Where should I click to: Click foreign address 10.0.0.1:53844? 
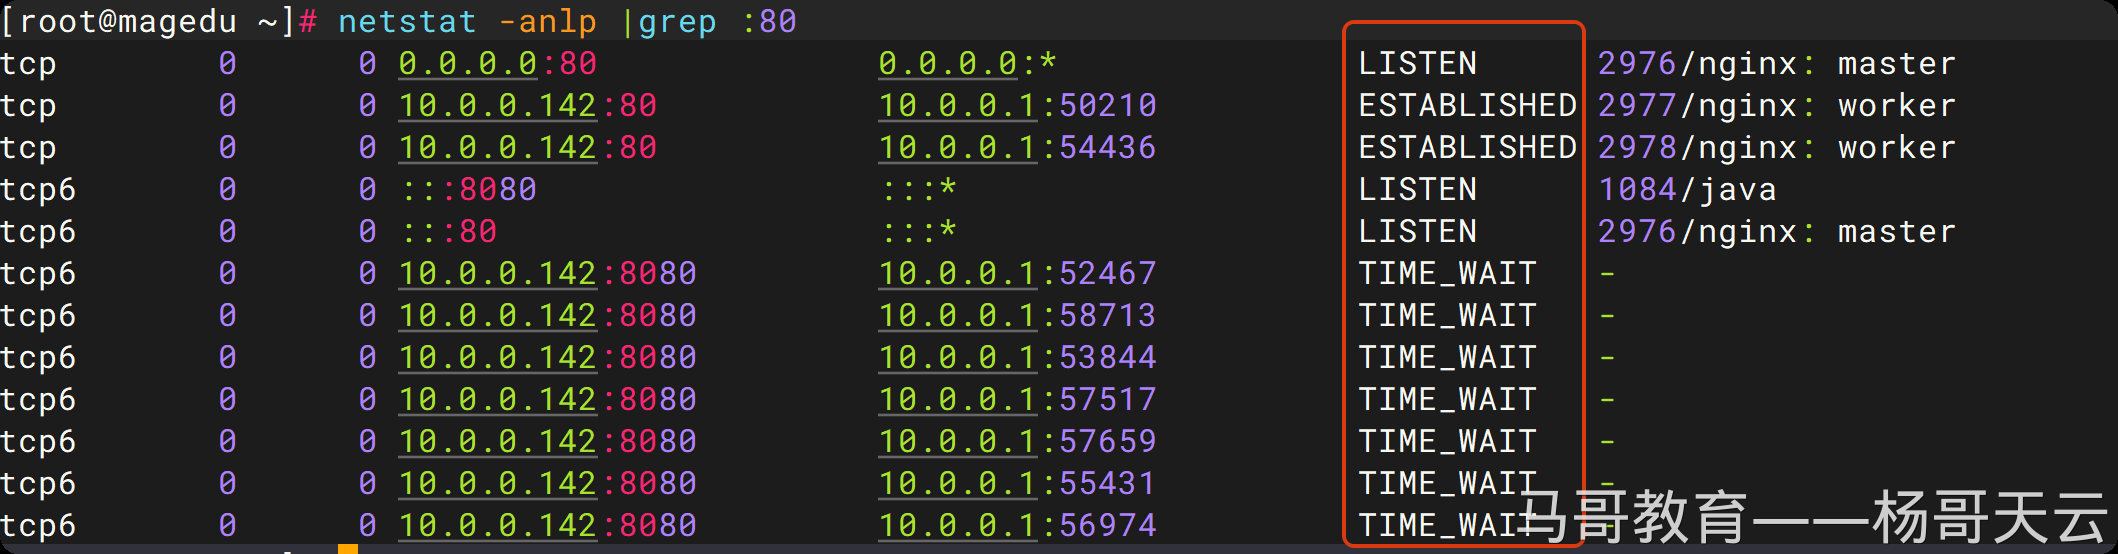[x=1017, y=357]
